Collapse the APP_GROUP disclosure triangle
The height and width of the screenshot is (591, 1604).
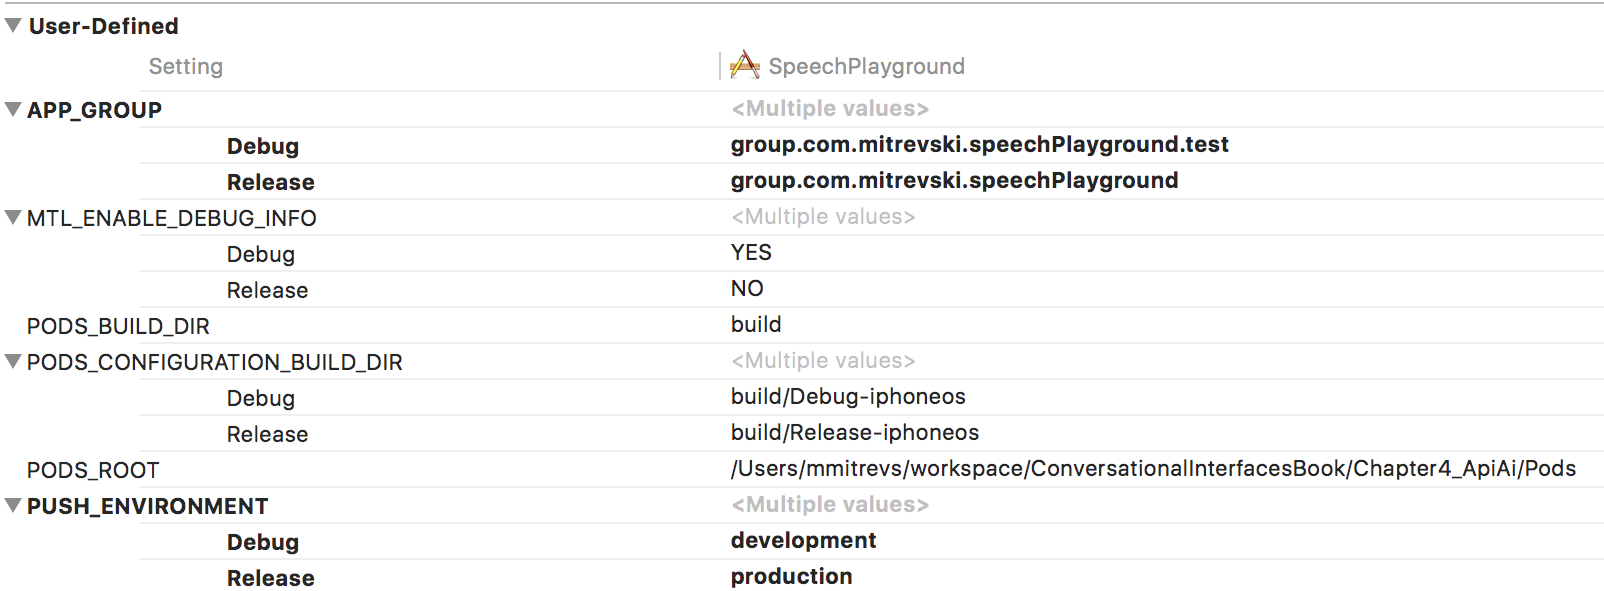pos(13,110)
